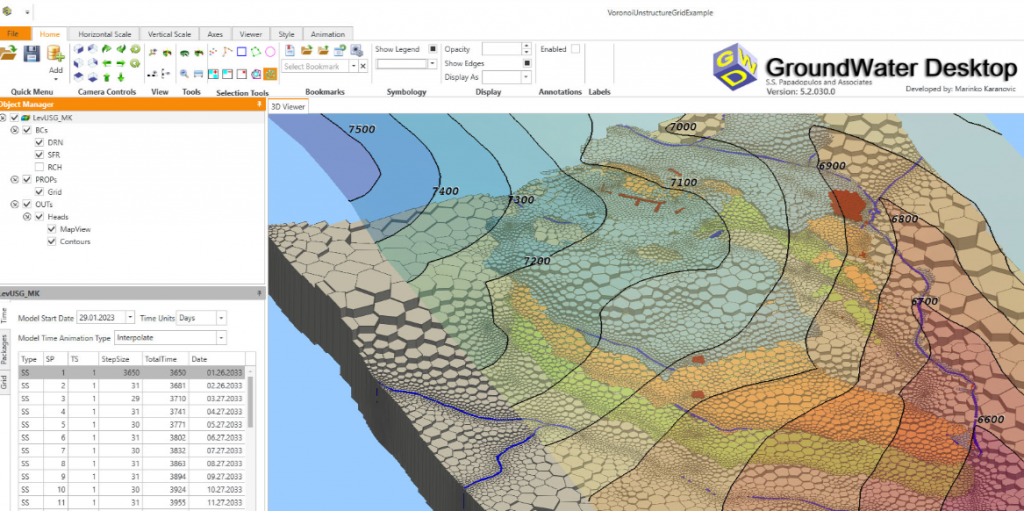Click the Opacity value field
This screenshot has height=511, width=1024.
[x=501, y=49]
